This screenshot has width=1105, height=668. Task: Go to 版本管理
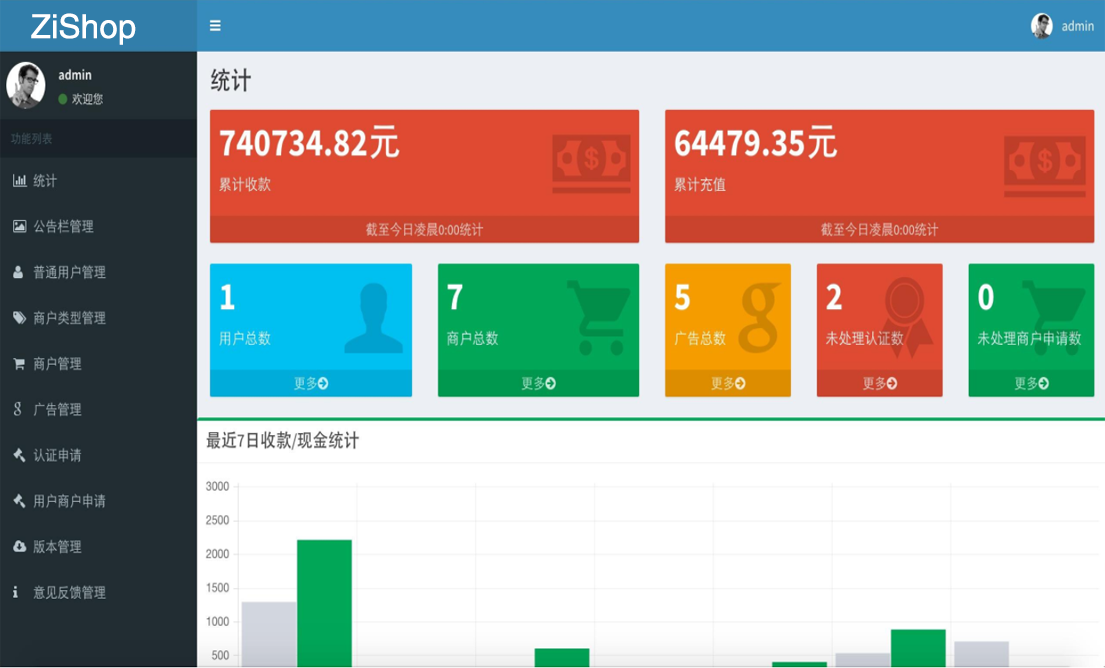coord(98,547)
